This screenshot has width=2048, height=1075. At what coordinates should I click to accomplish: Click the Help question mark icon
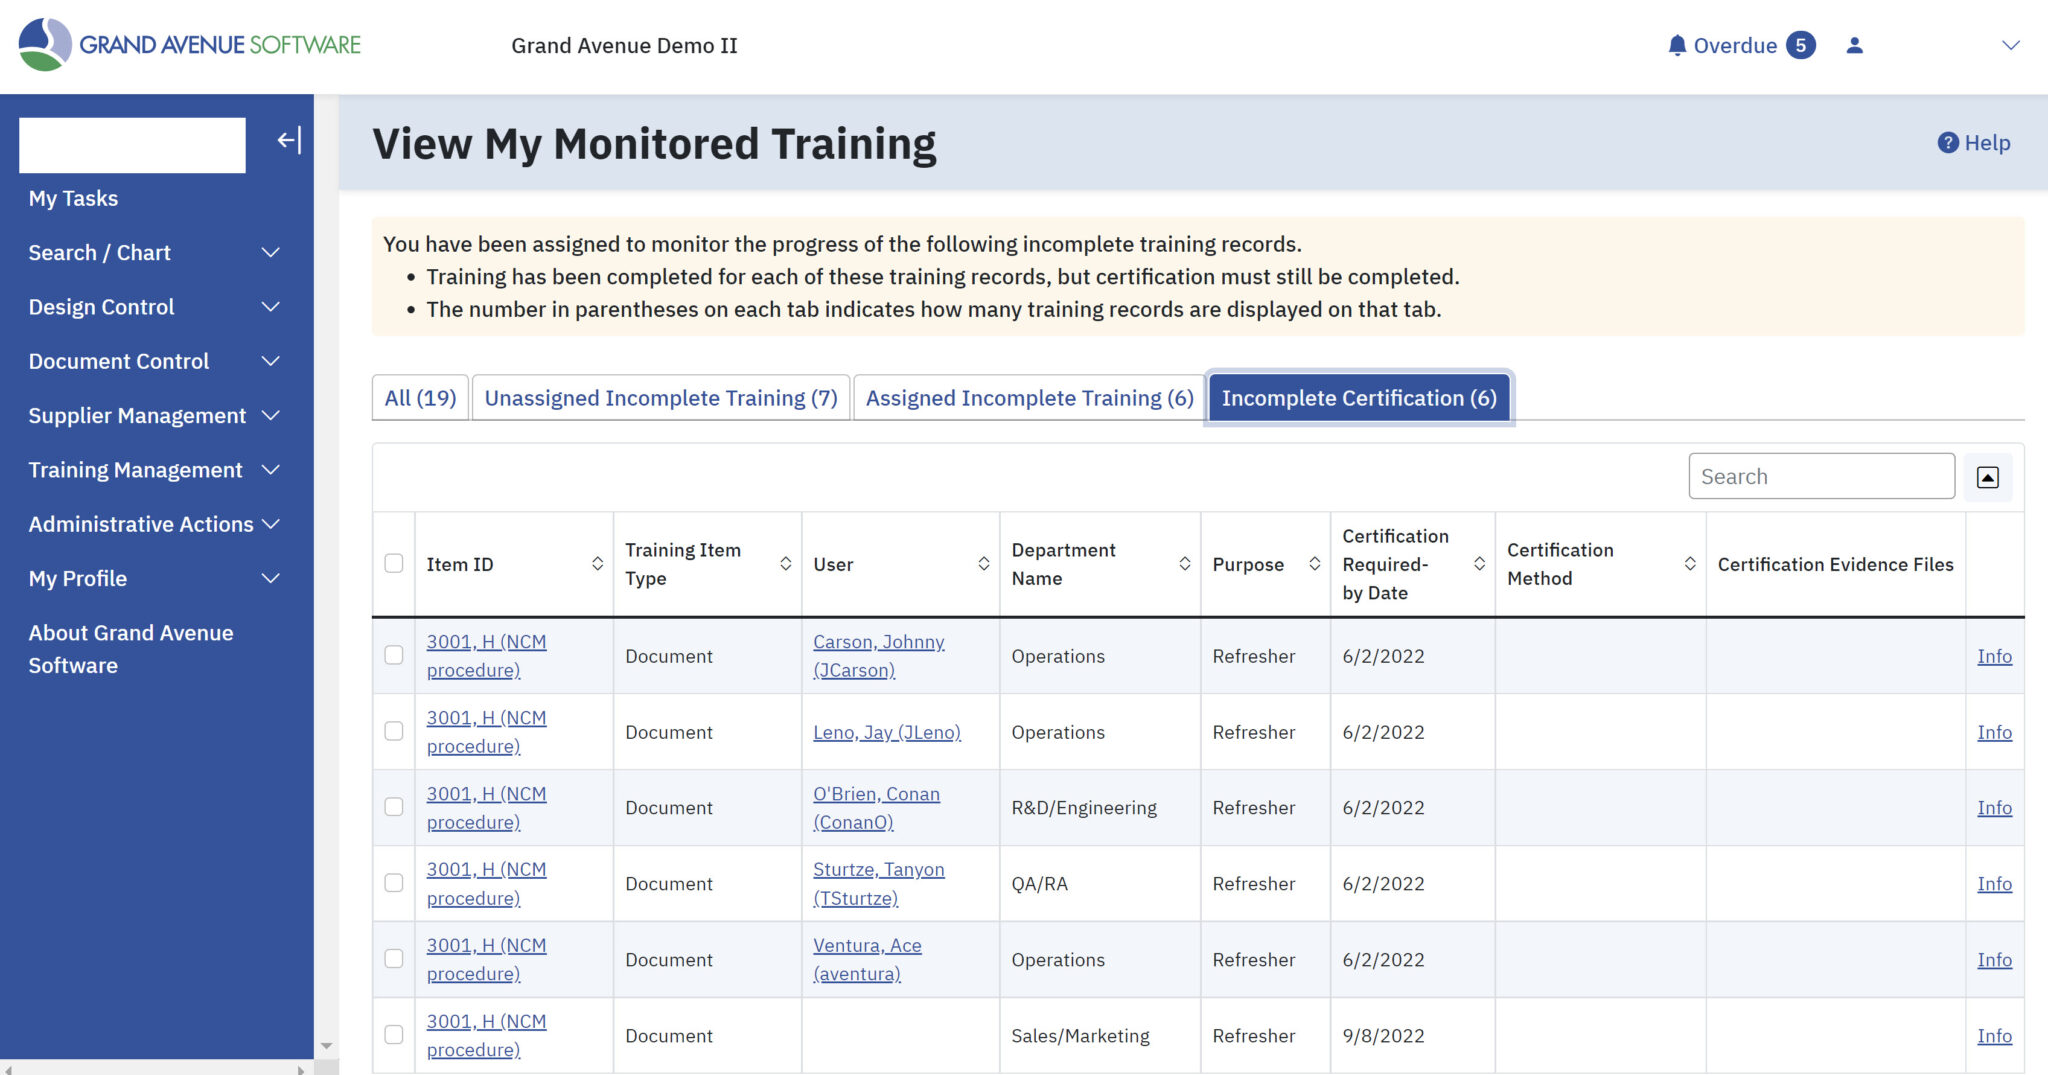click(x=1947, y=143)
